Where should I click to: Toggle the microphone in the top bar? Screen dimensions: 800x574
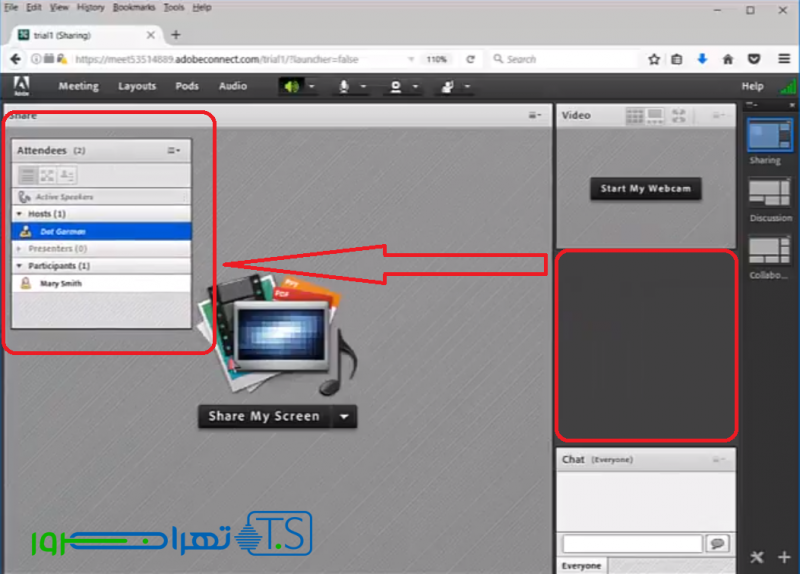click(343, 87)
